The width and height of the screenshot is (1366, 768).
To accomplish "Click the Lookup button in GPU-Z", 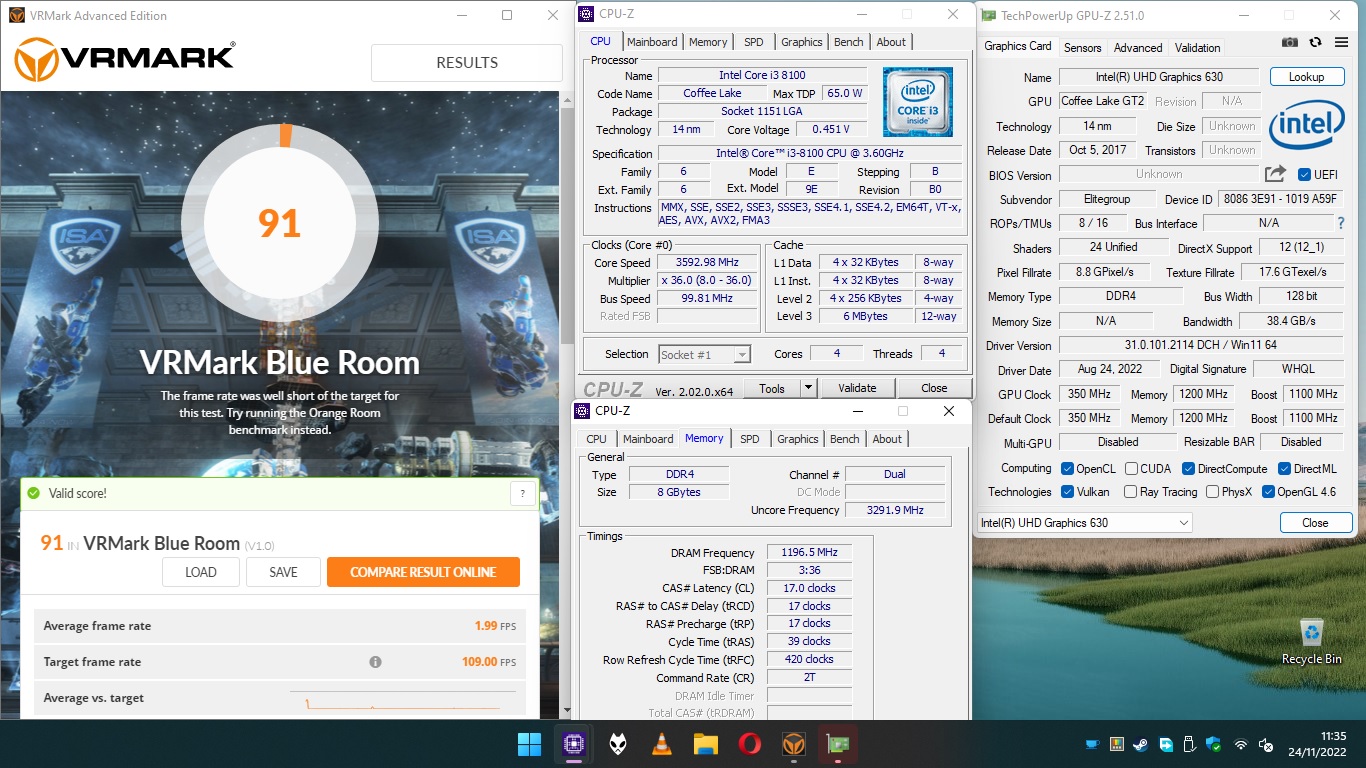I will (x=1306, y=77).
